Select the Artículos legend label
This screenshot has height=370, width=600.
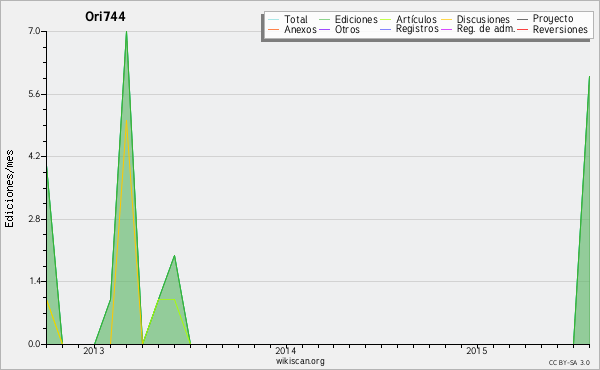(416, 19)
